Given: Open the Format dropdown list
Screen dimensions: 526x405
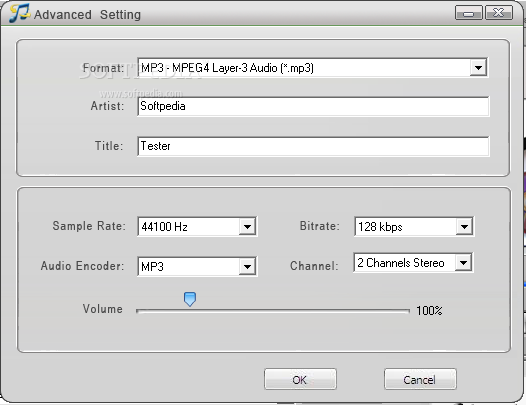Looking at the screenshot, I should (478, 68).
